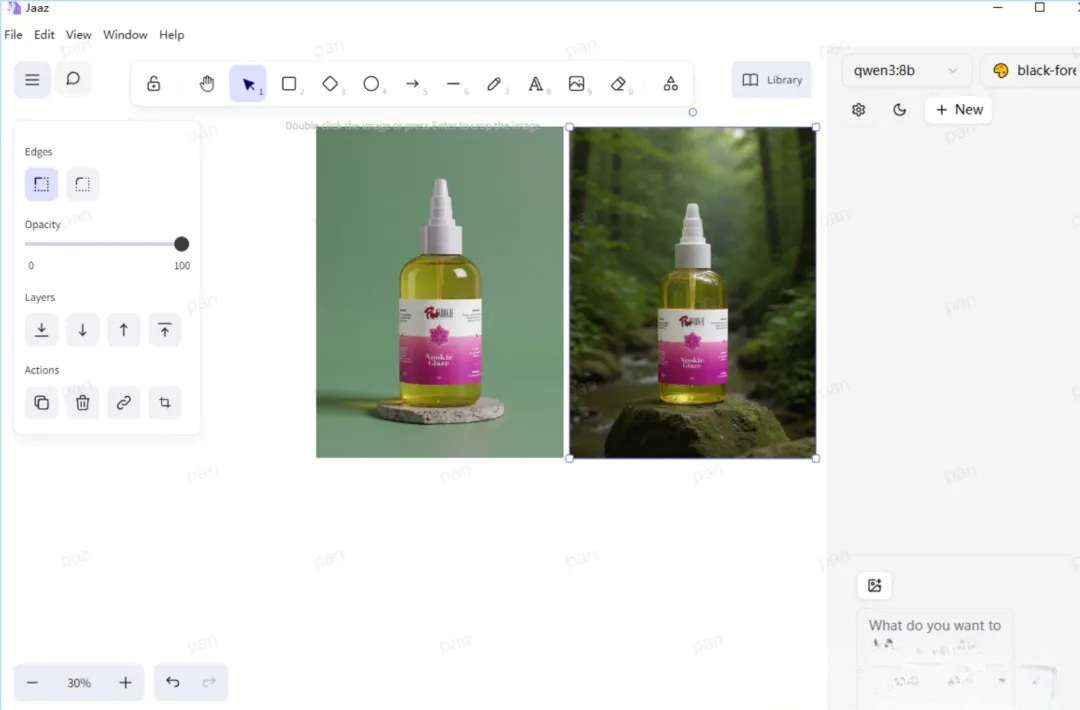
Task: Select the Diamond shape tool
Action: [x=330, y=84]
